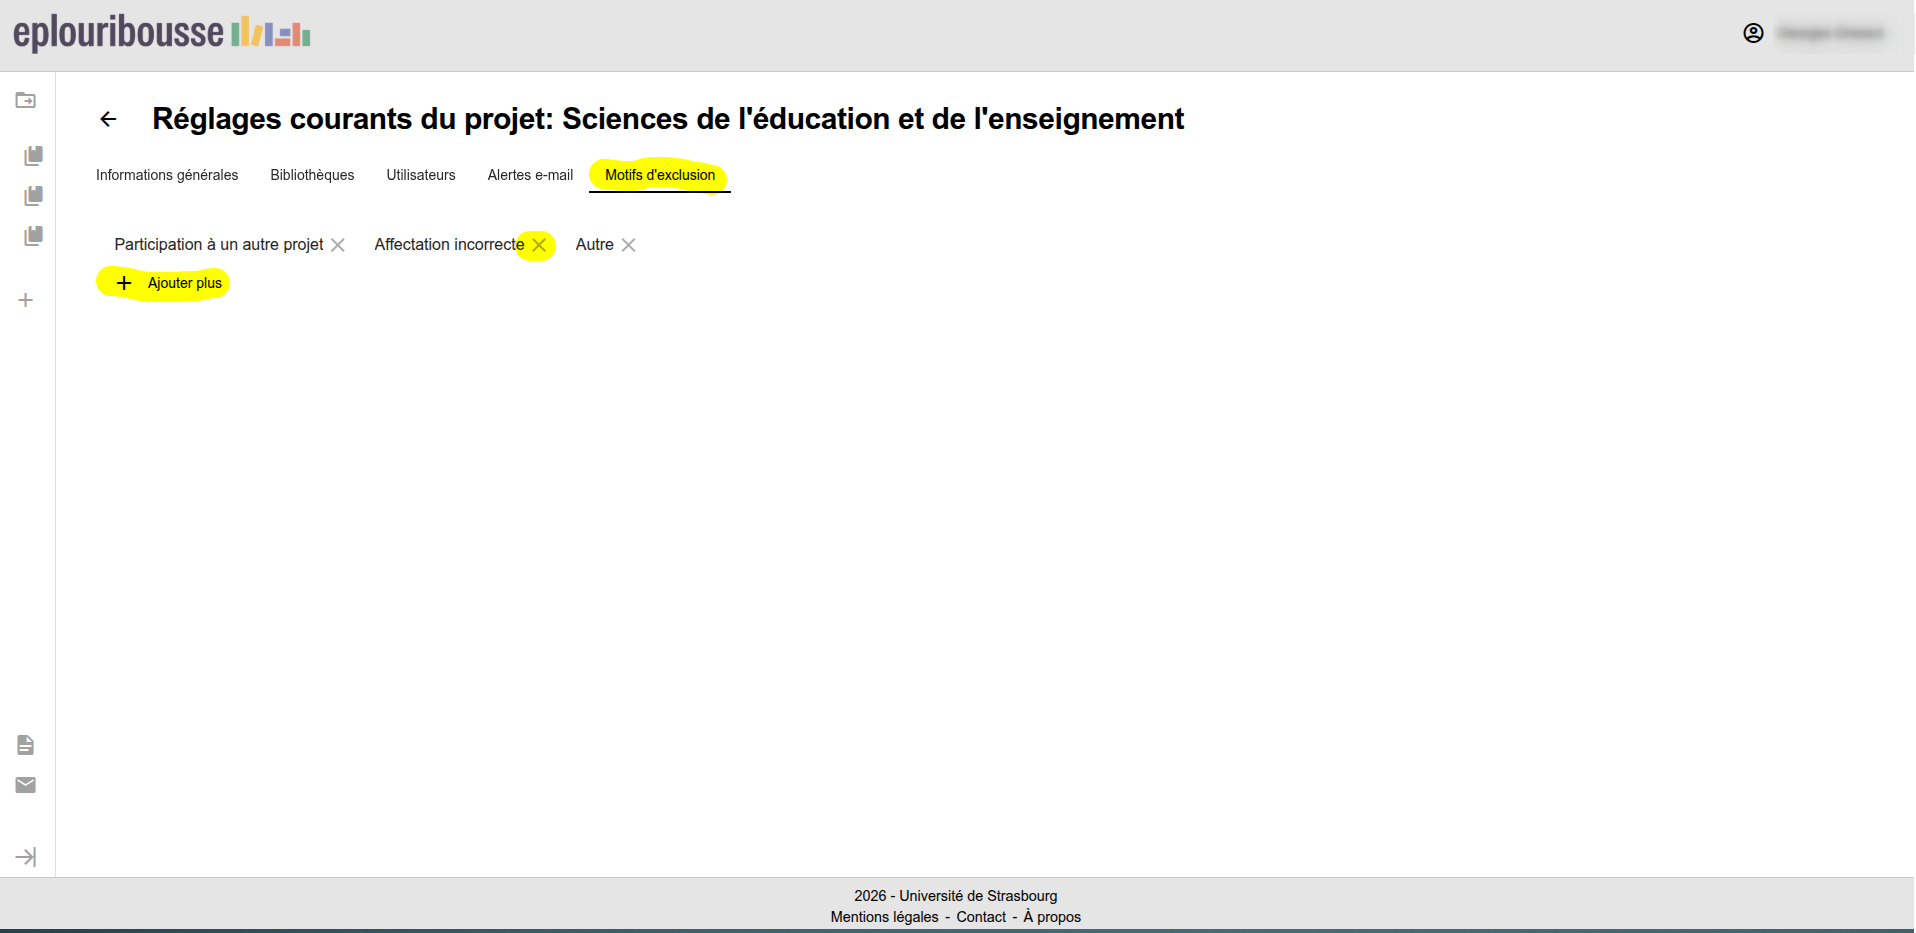Open the lowest of three bookmarks icons
The image size is (1916, 933).
(x=33, y=236)
